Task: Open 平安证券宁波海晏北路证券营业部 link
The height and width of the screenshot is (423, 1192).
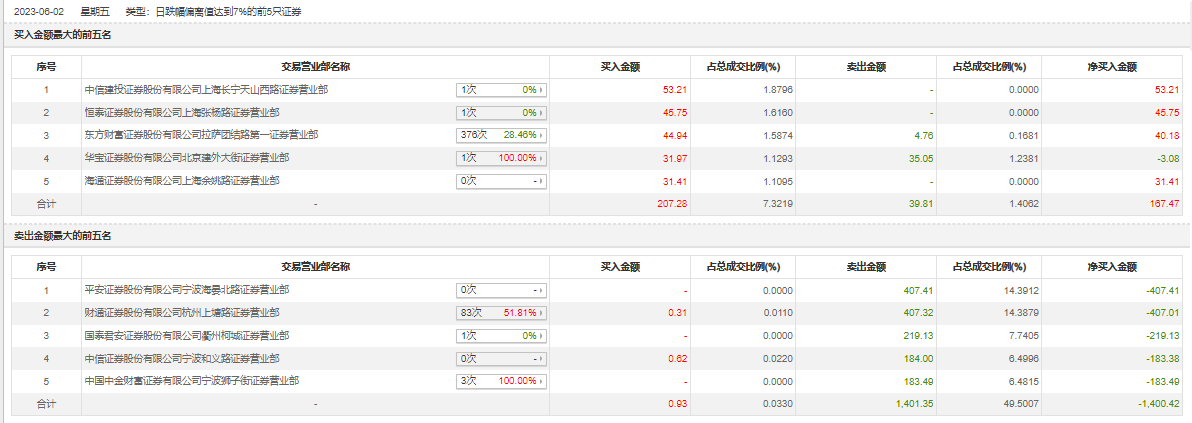Action: (x=187, y=290)
